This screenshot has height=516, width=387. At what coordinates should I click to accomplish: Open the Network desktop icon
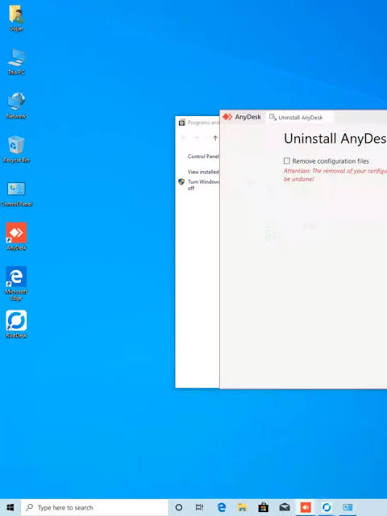click(x=16, y=106)
